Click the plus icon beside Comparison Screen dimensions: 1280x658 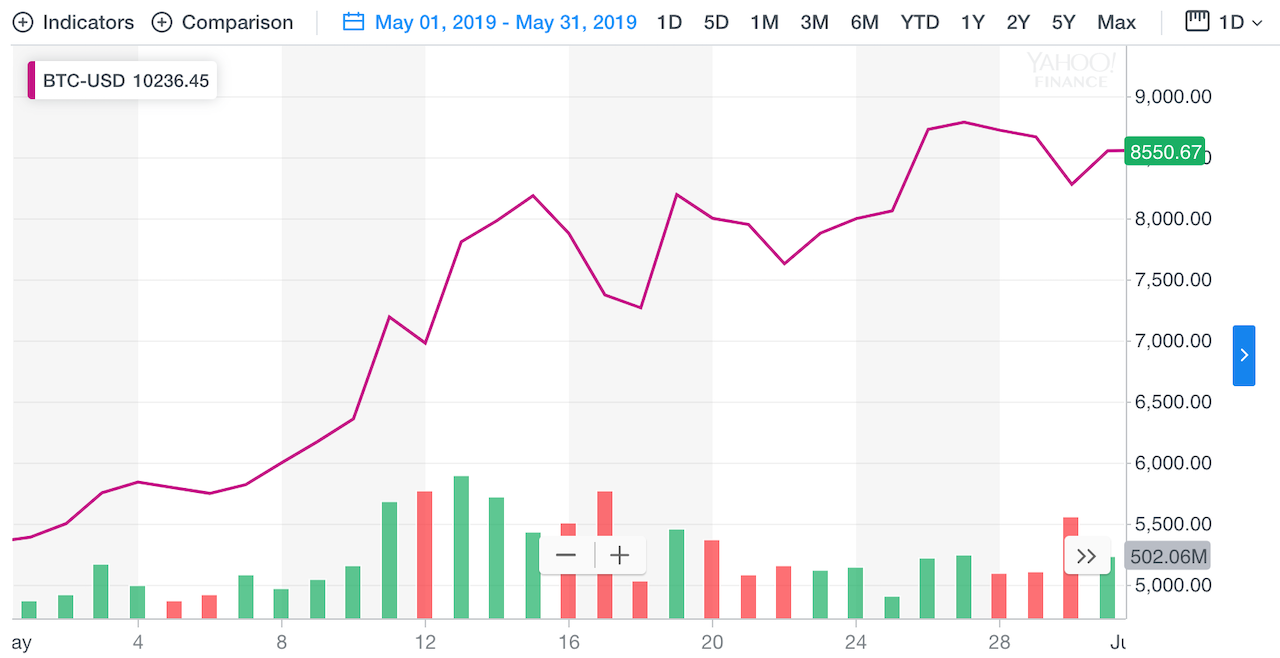point(162,22)
